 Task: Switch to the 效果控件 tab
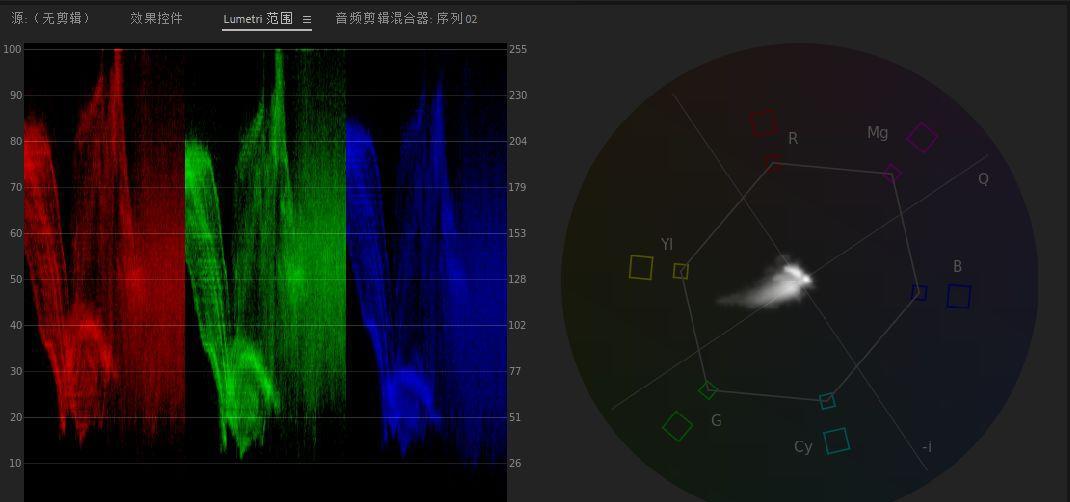point(156,18)
